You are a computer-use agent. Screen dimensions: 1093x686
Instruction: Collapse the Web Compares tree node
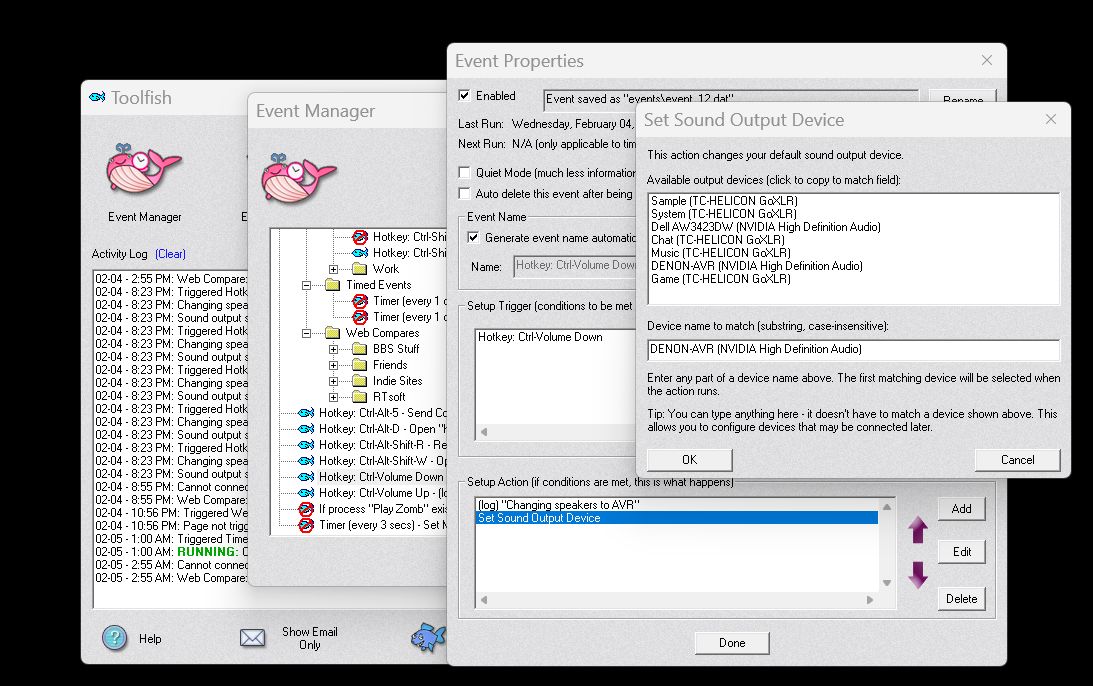(x=306, y=333)
